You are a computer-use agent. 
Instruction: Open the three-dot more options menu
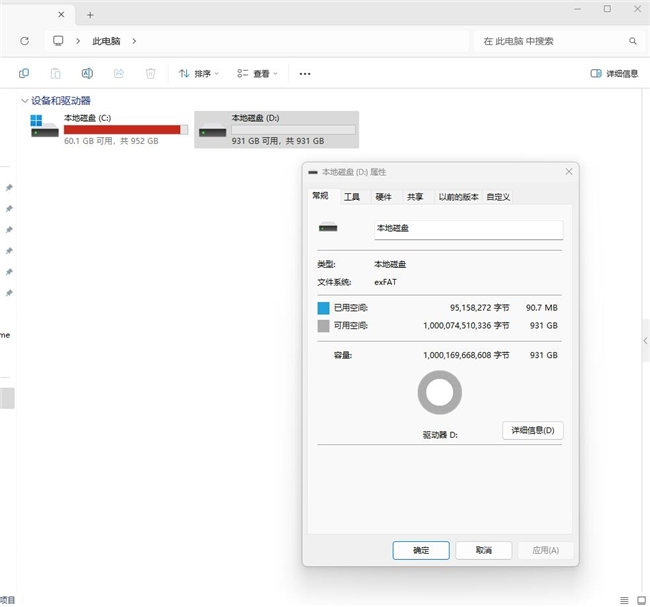[305, 73]
